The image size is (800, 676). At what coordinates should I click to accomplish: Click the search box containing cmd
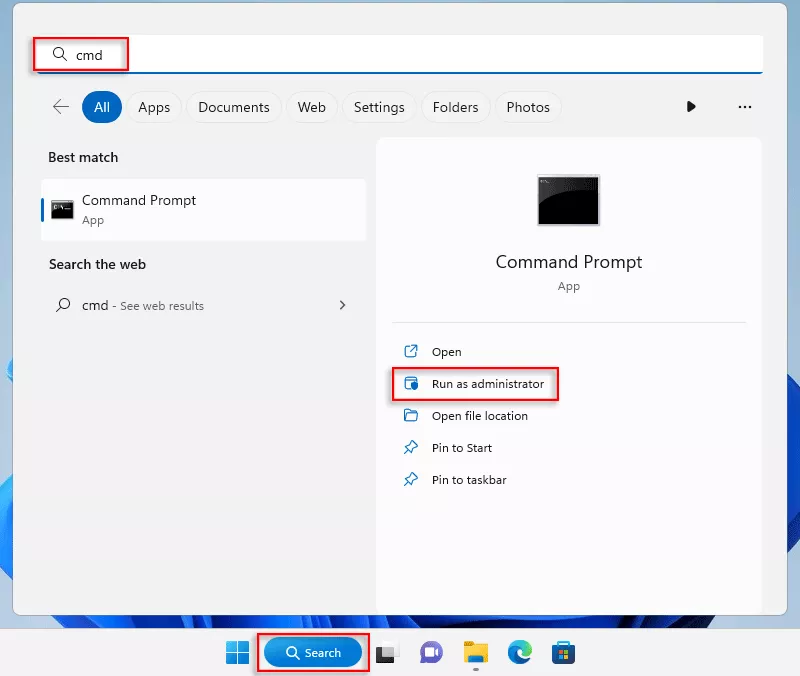[x=400, y=55]
